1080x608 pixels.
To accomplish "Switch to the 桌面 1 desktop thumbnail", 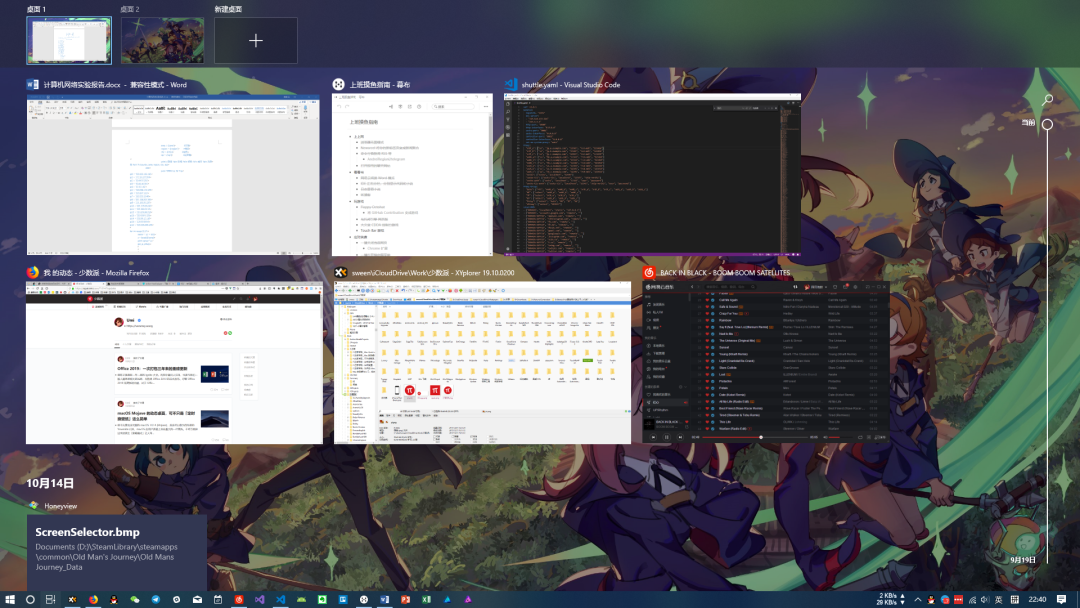I will [x=69, y=41].
